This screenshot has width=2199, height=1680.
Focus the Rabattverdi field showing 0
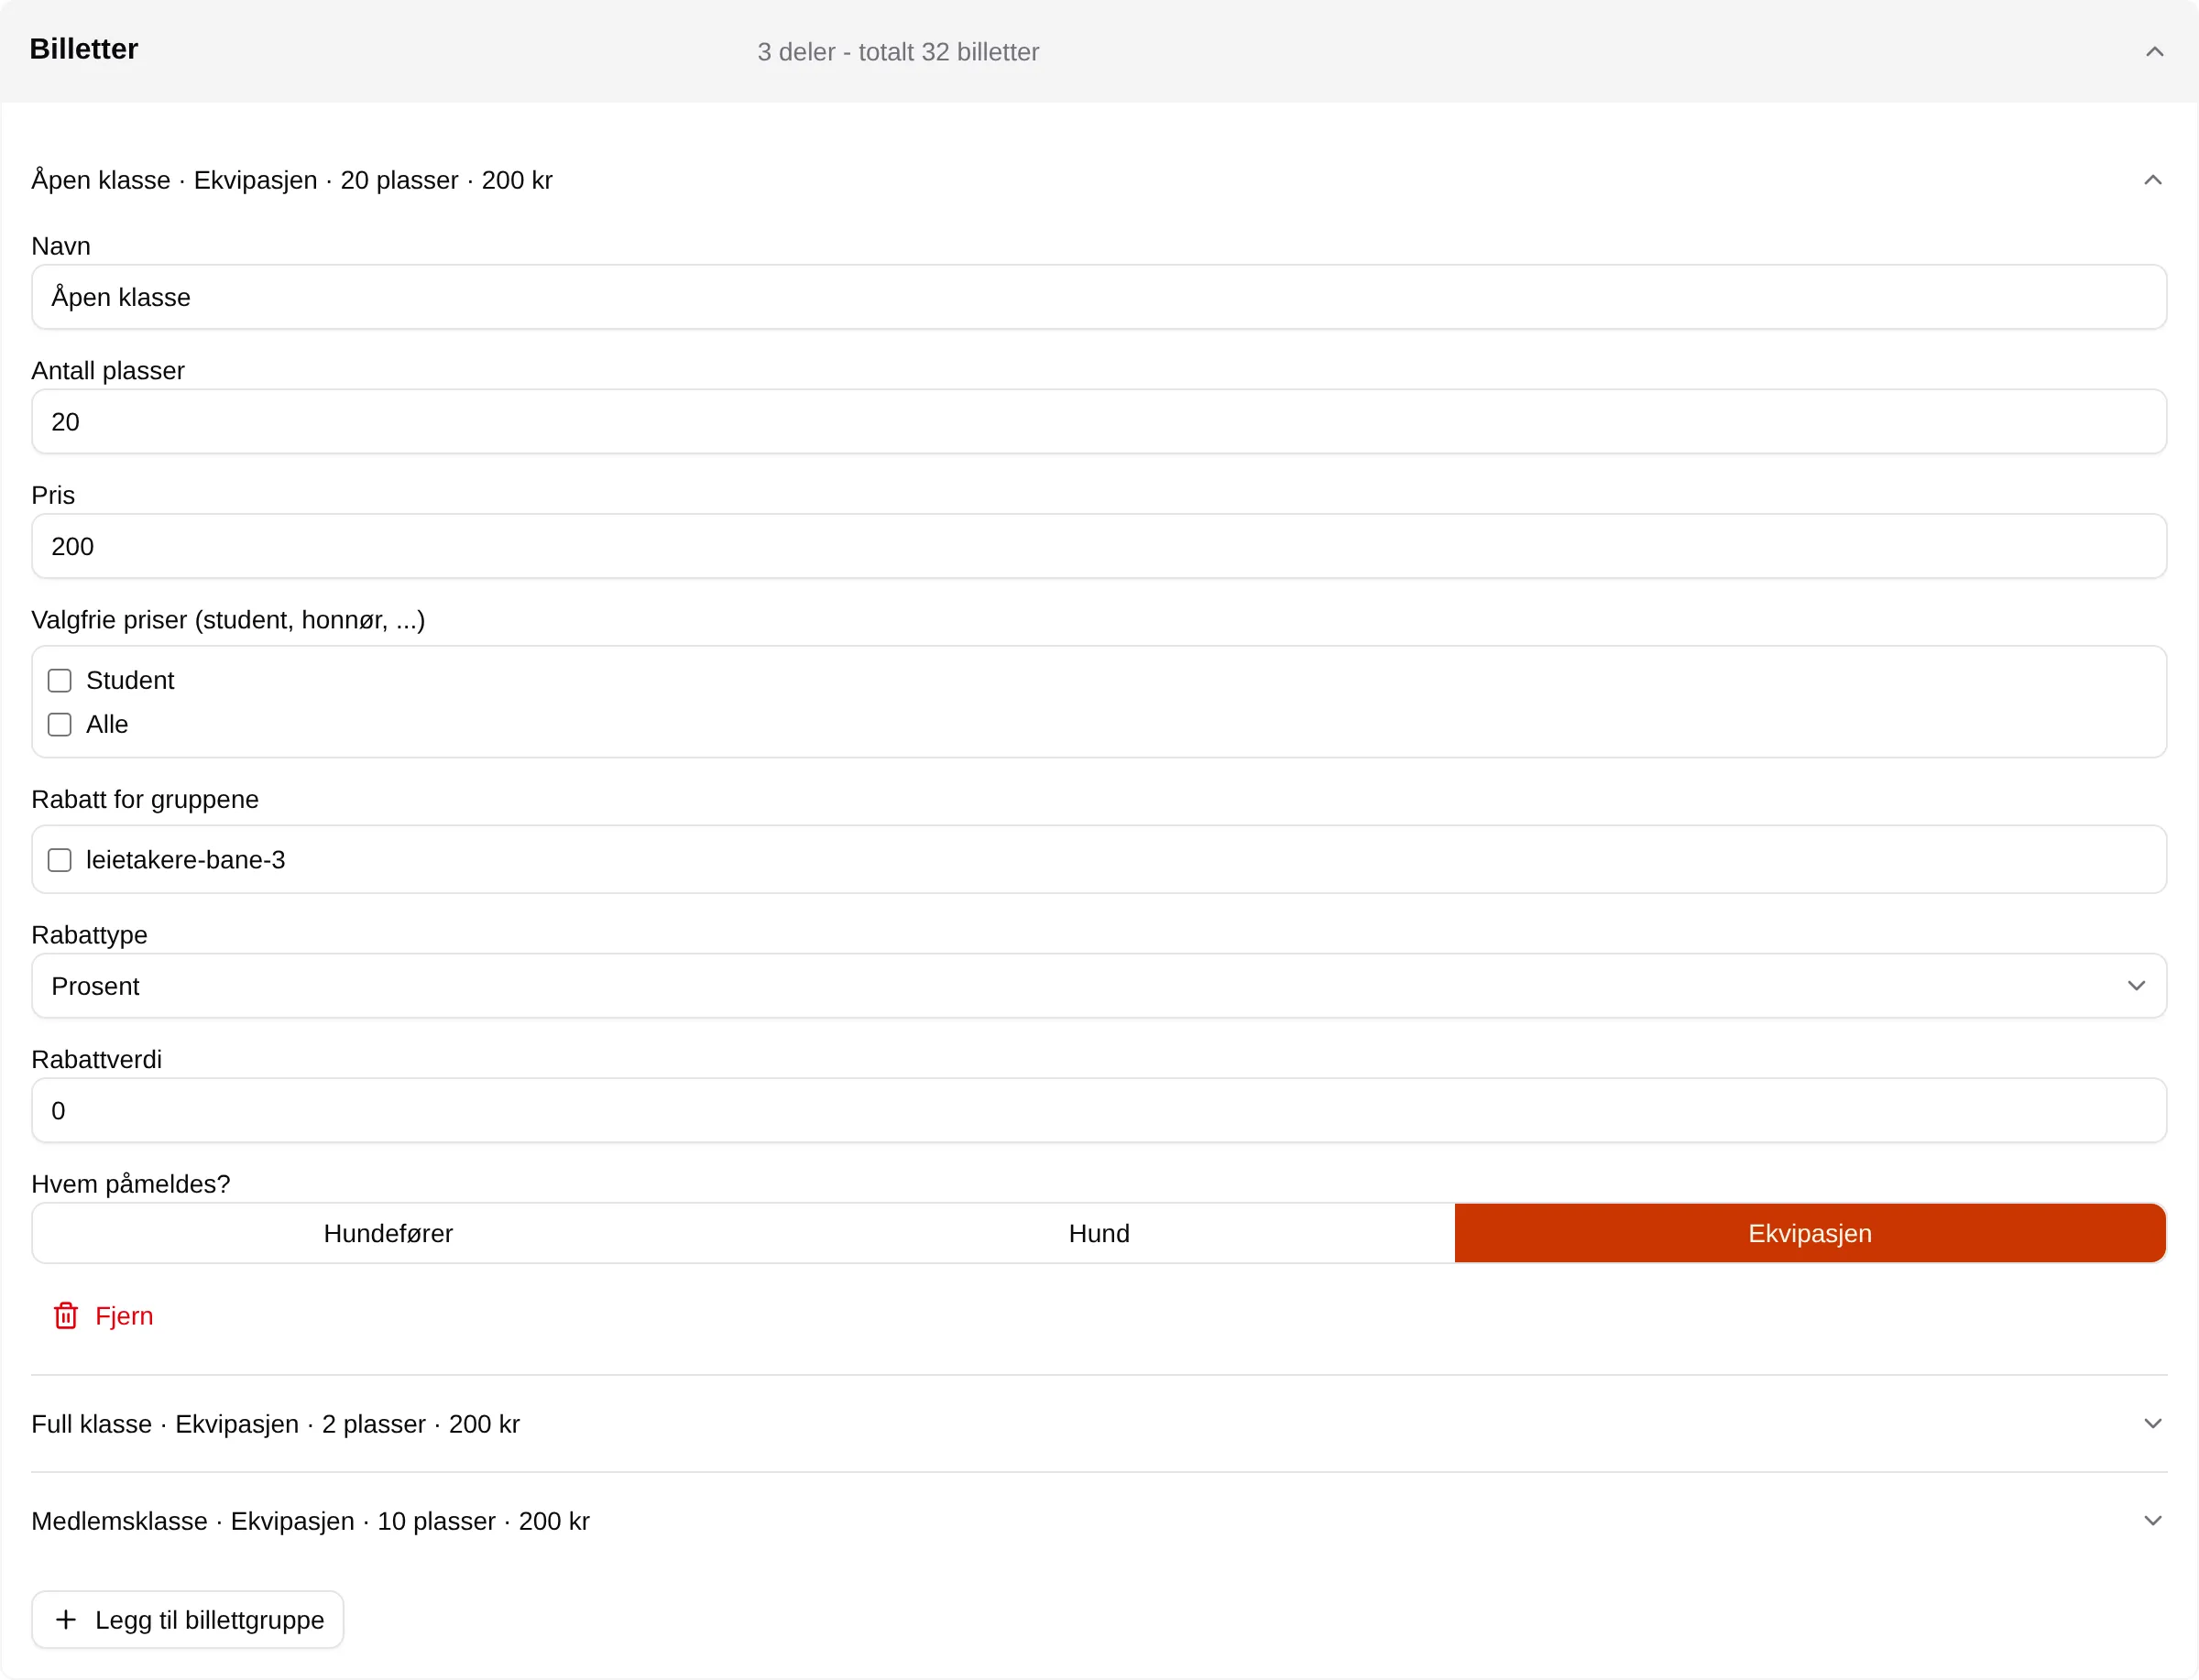point(1099,1110)
